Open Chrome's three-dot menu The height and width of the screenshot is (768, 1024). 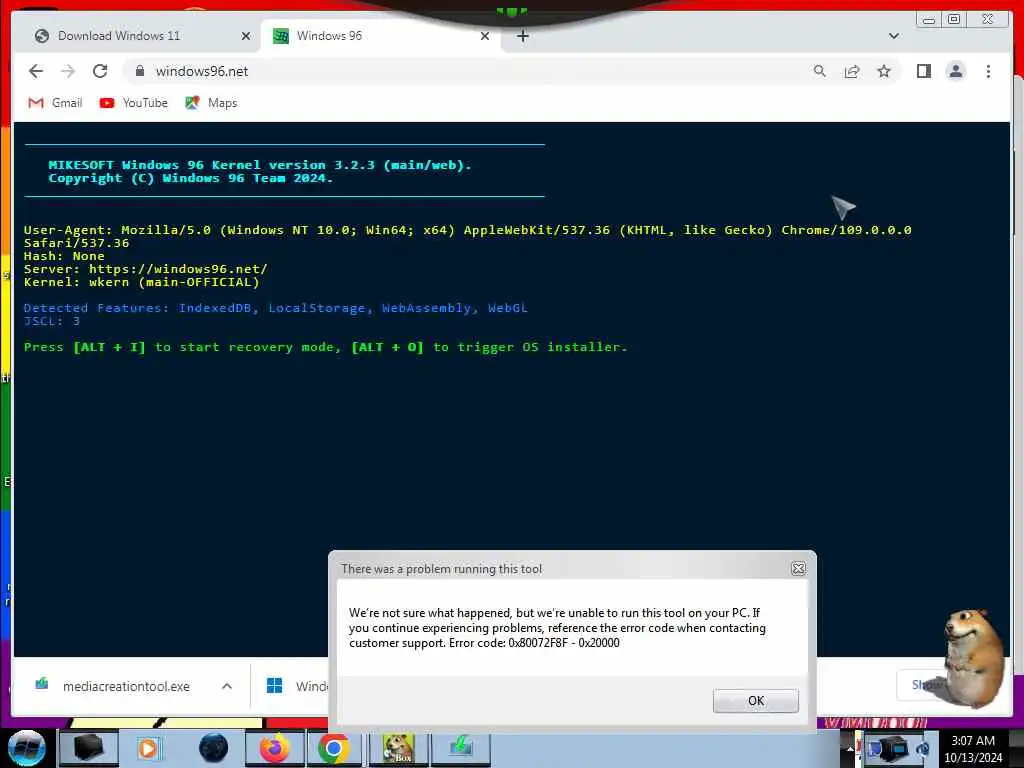pyautogui.click(x=988, y=71)
